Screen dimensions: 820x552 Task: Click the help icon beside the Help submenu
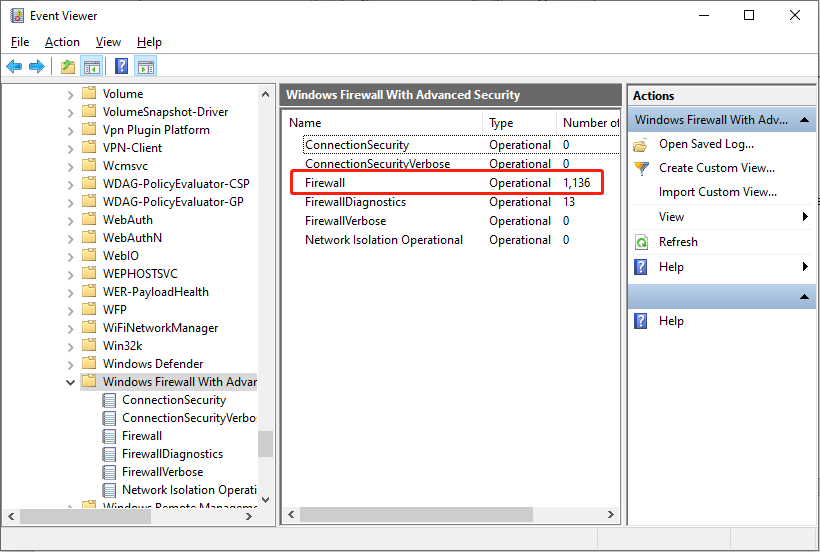641,267
